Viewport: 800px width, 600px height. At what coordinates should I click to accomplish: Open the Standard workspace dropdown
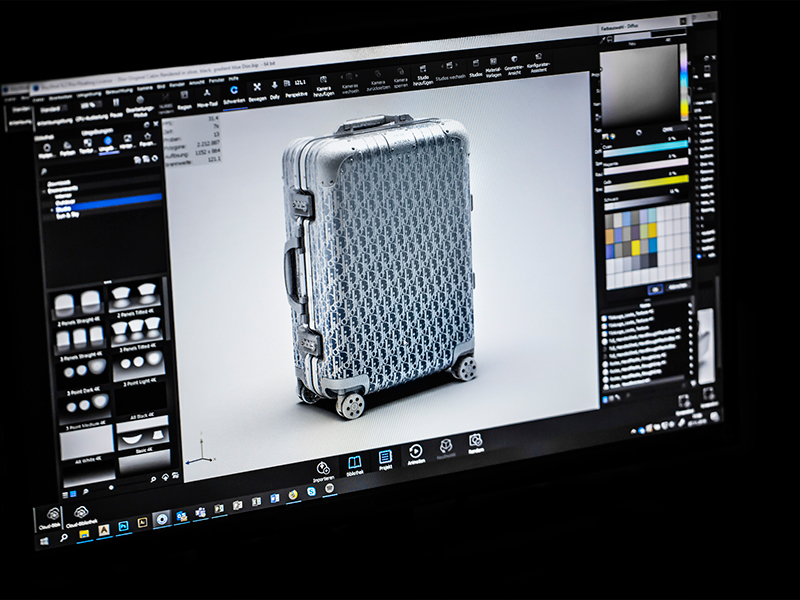(x=53, y=109)
